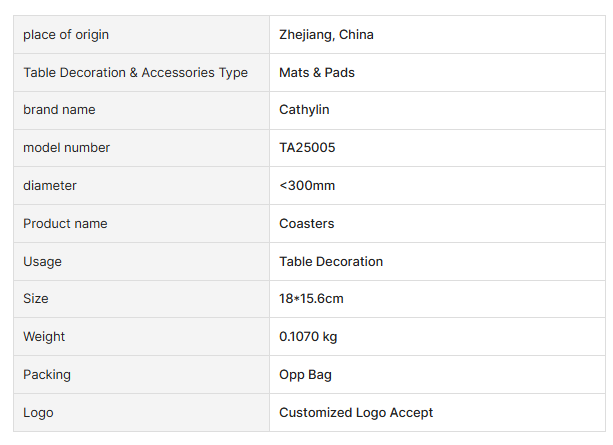Screen dimensions: 613x445
Task: Select the '<300mm' diameter value
Action: [307, 186]
